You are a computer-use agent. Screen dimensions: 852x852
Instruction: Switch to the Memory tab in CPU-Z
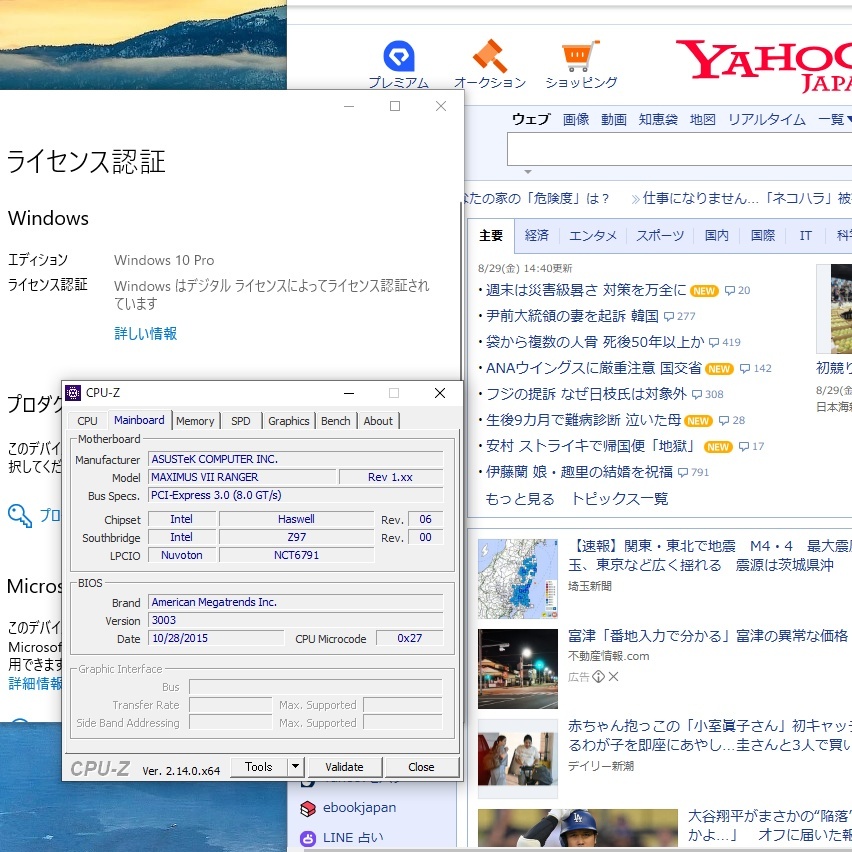(x=195, y=421)
